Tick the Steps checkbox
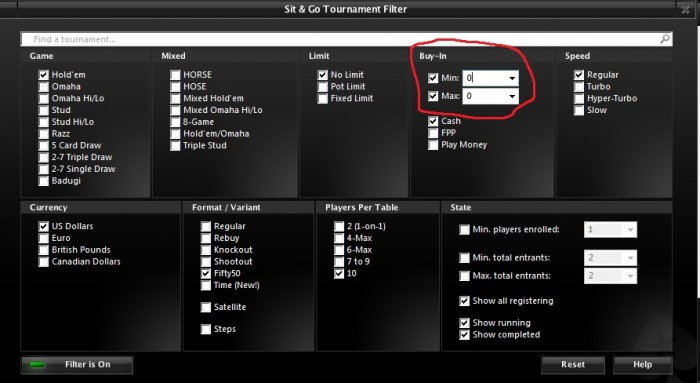700x383 pixels. click(205, 329)
